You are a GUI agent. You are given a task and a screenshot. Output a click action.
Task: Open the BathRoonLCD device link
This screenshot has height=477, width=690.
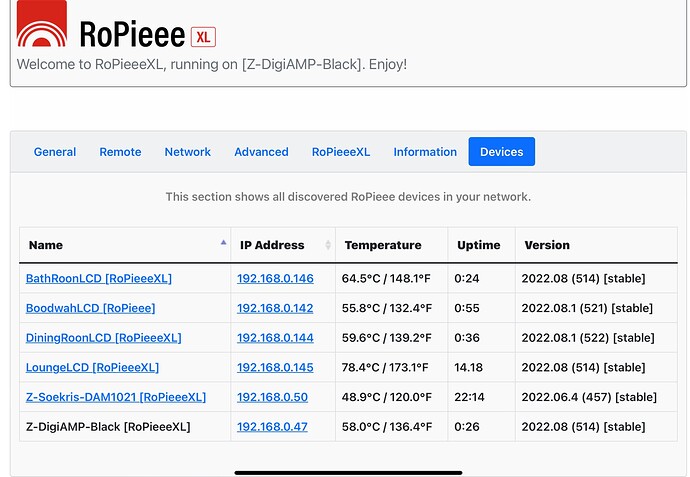point(99,279)
